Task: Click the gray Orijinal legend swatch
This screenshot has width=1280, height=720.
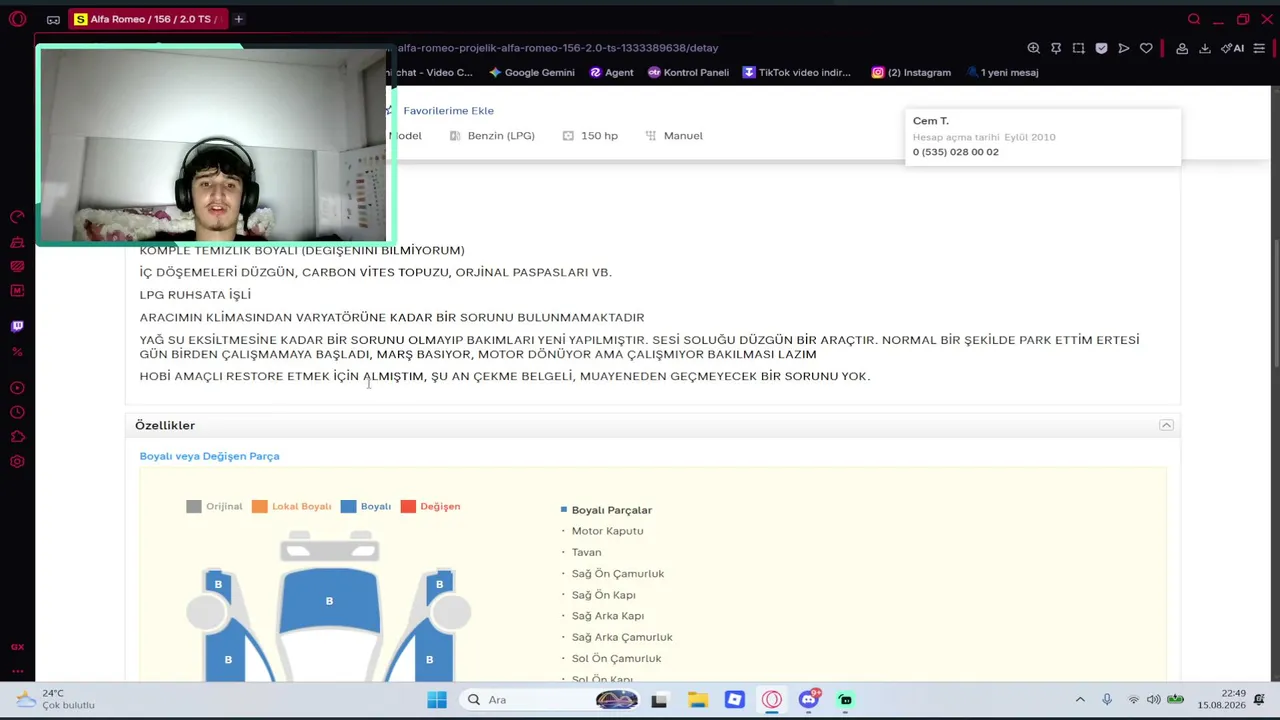Action: (x=194, y=506)
